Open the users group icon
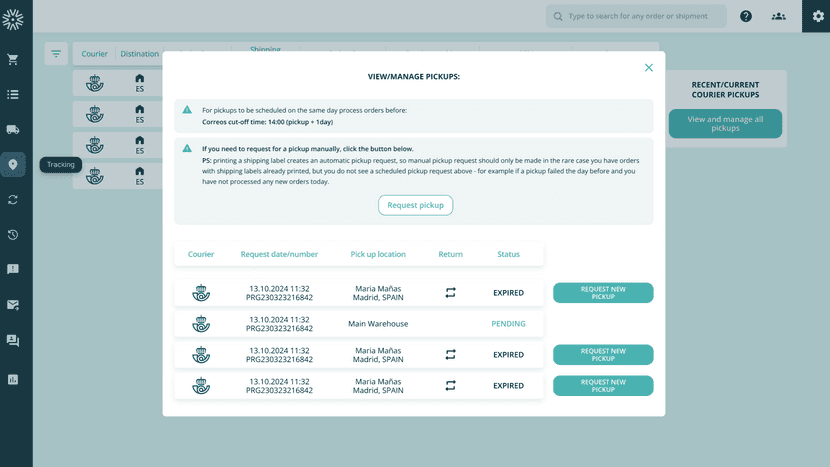 tap(778, 16)
